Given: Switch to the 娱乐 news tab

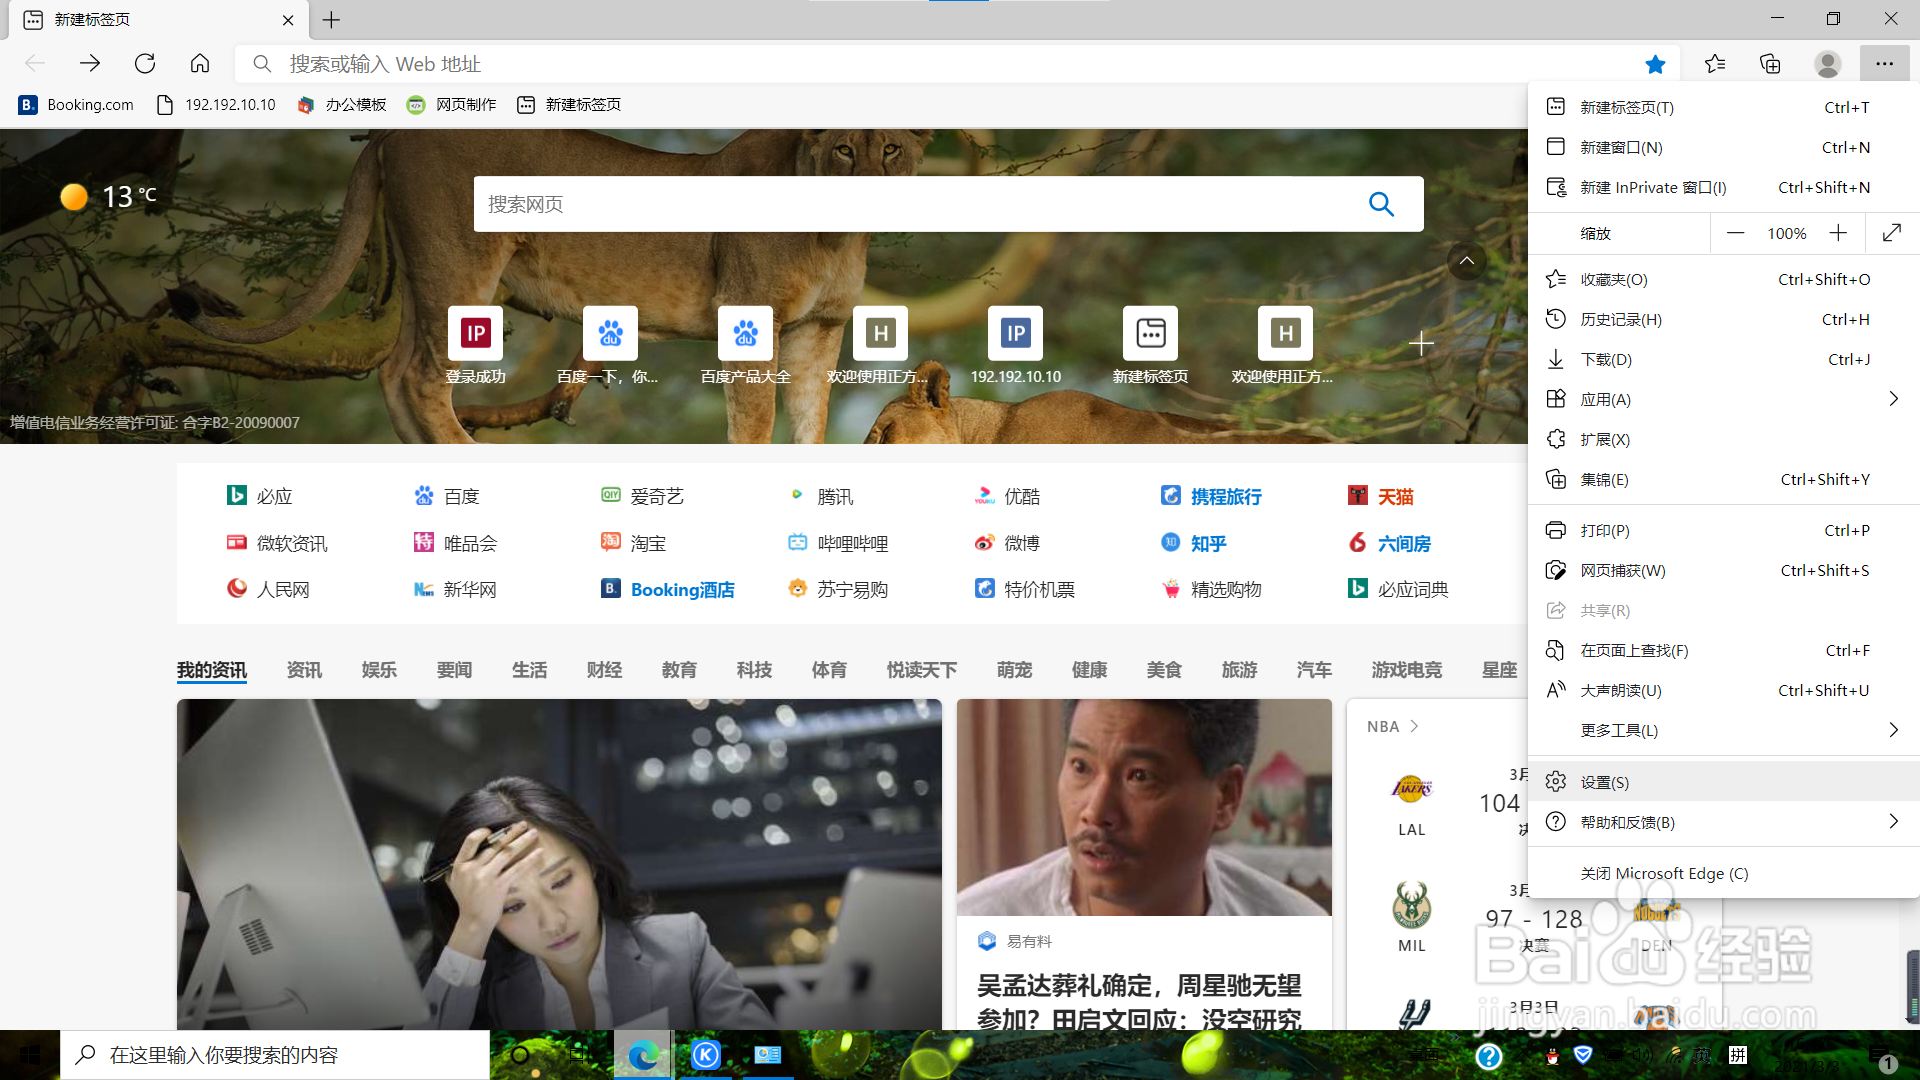Looking at the screenshot, I should click(x=379, y=670).
